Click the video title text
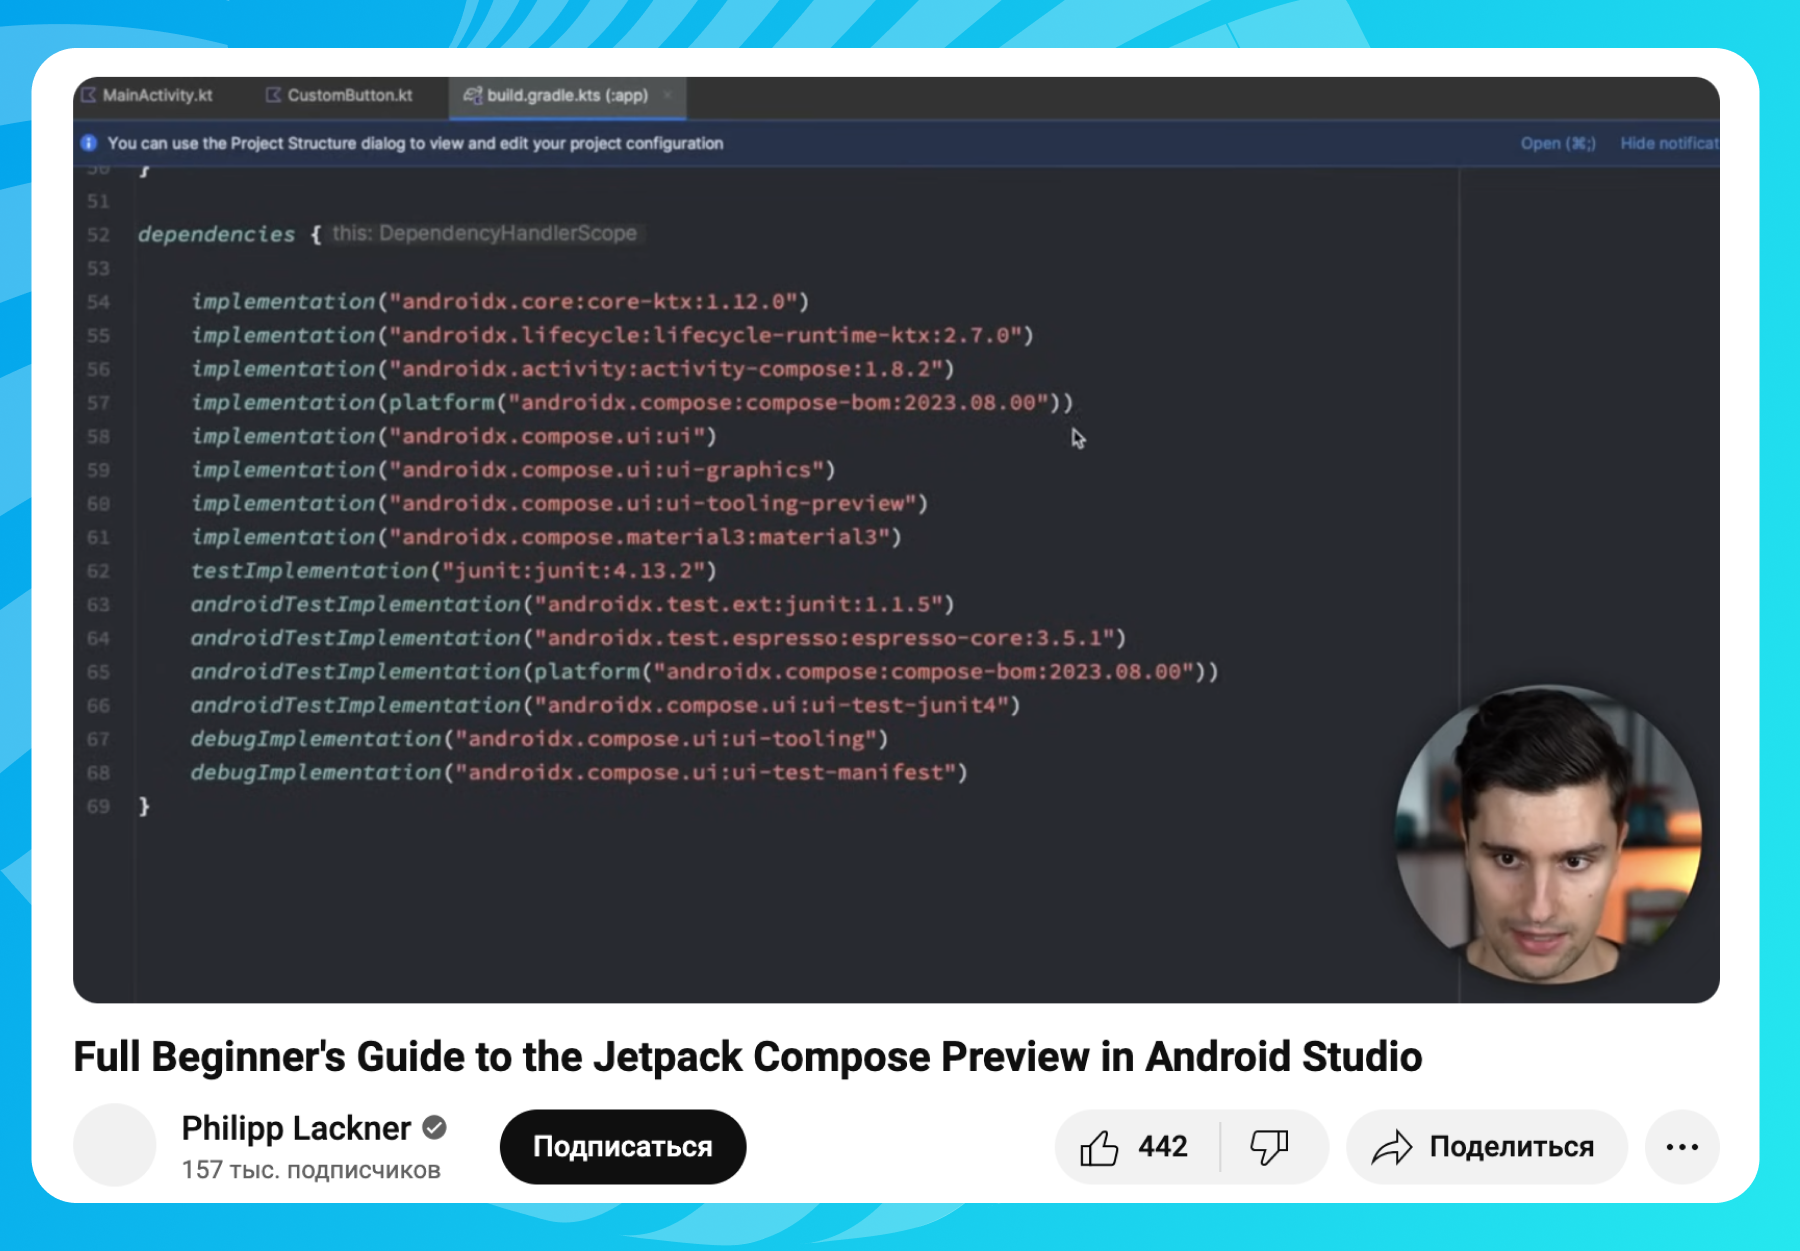The image size is (1800, 1251). [748, 1057]
